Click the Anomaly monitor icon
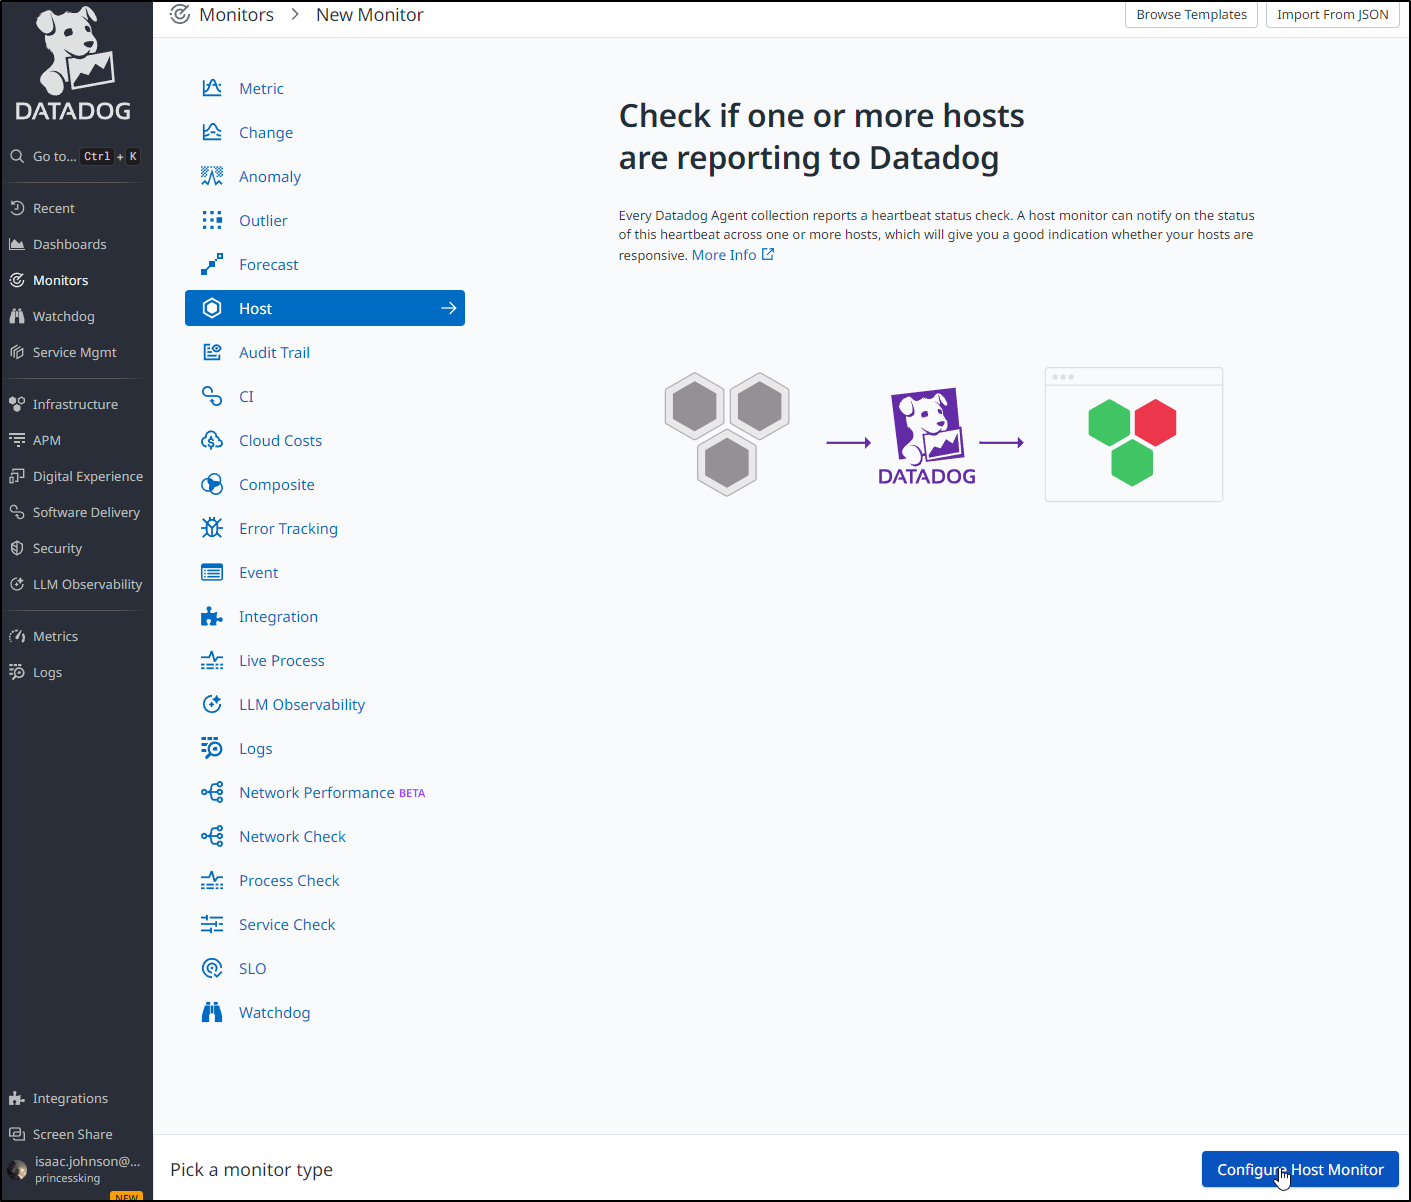 [x=212, y=176]
